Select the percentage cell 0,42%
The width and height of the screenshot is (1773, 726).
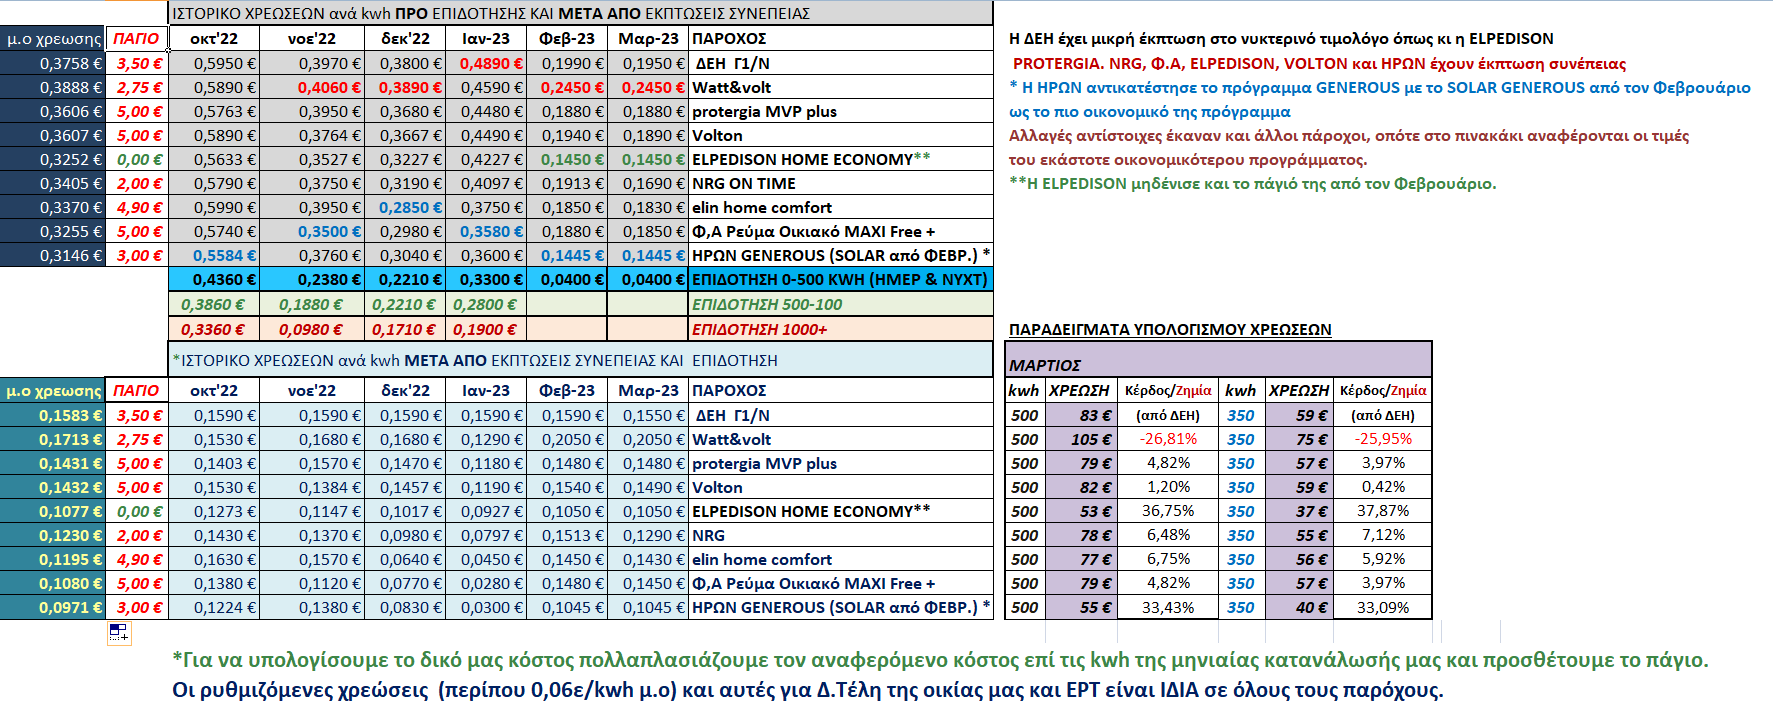pos(1383,487)
